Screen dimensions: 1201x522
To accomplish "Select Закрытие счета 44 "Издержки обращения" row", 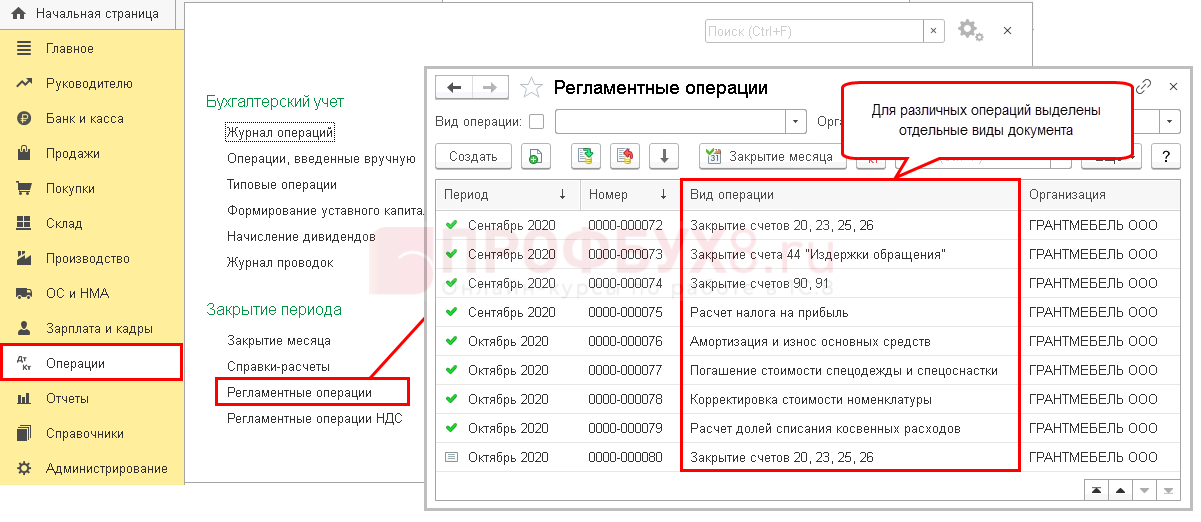I will pyautogui.click(x=810, y=255).
